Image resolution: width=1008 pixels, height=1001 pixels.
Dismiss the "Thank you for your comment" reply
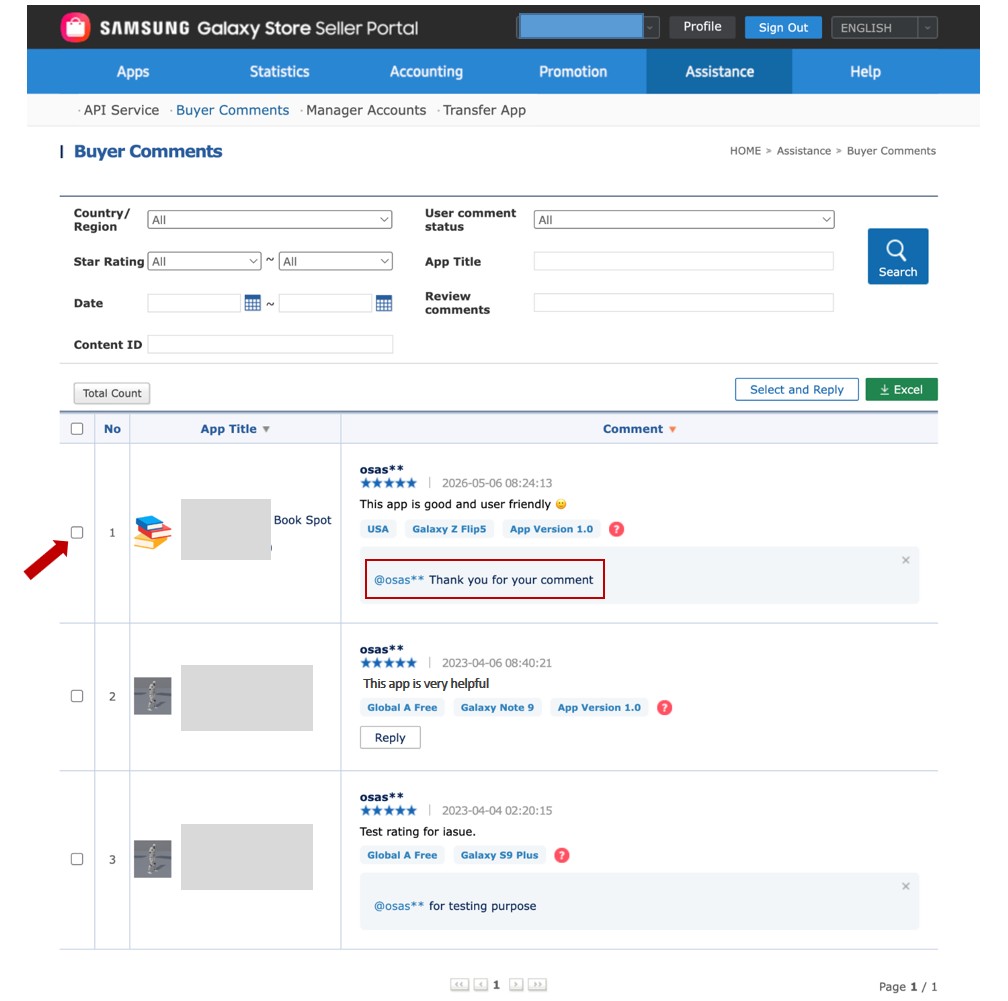point(905,560)
